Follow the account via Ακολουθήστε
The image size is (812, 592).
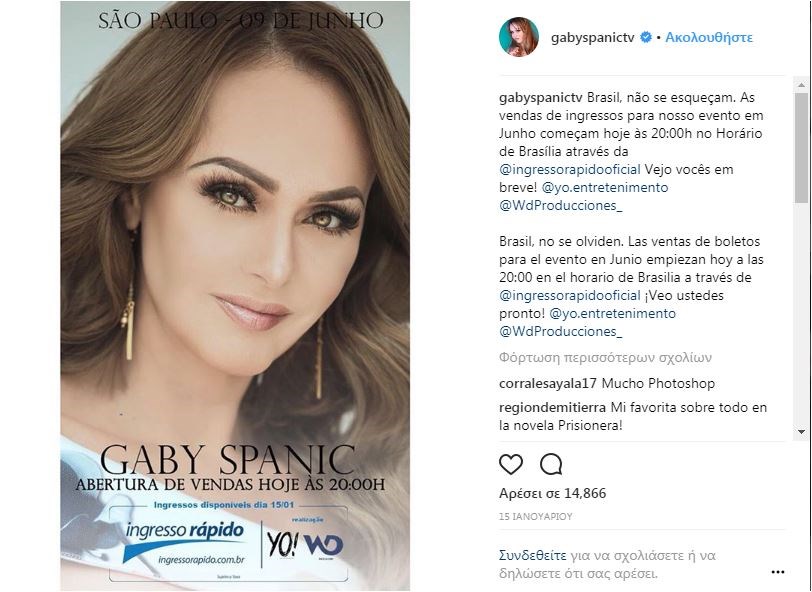pyautogui.click(x=709, y=37)
